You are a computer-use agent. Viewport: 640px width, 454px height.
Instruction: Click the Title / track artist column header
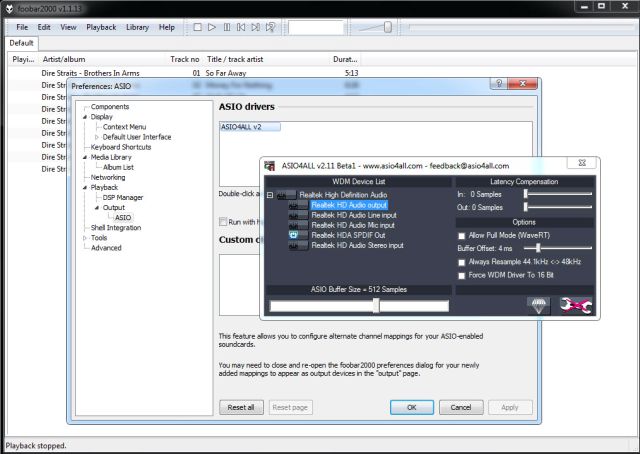coord(266,59)
